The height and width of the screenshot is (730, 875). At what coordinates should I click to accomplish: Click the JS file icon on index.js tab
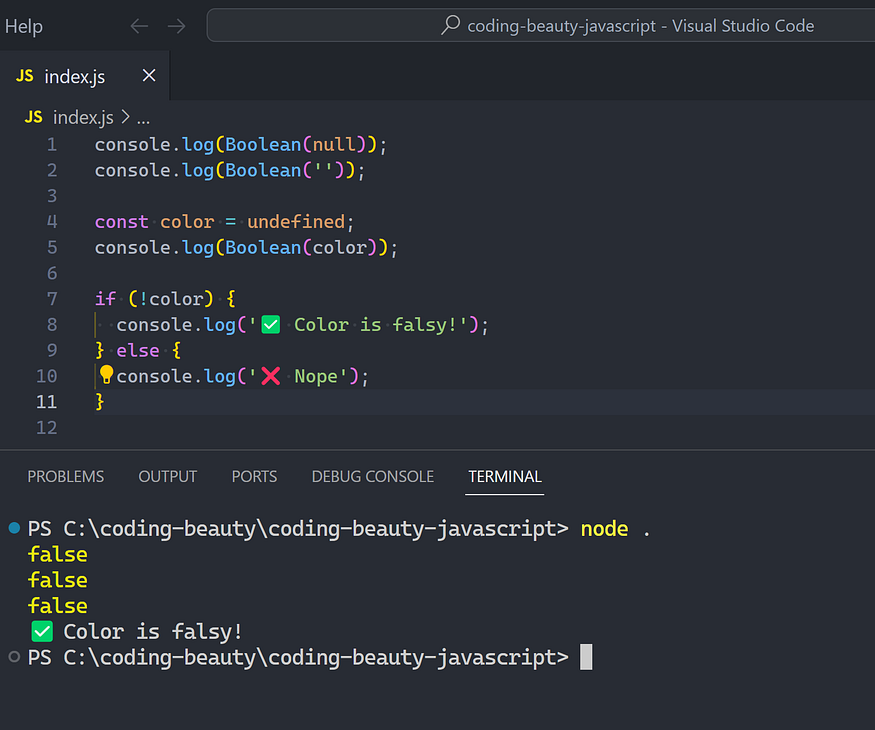click(25, 76)
